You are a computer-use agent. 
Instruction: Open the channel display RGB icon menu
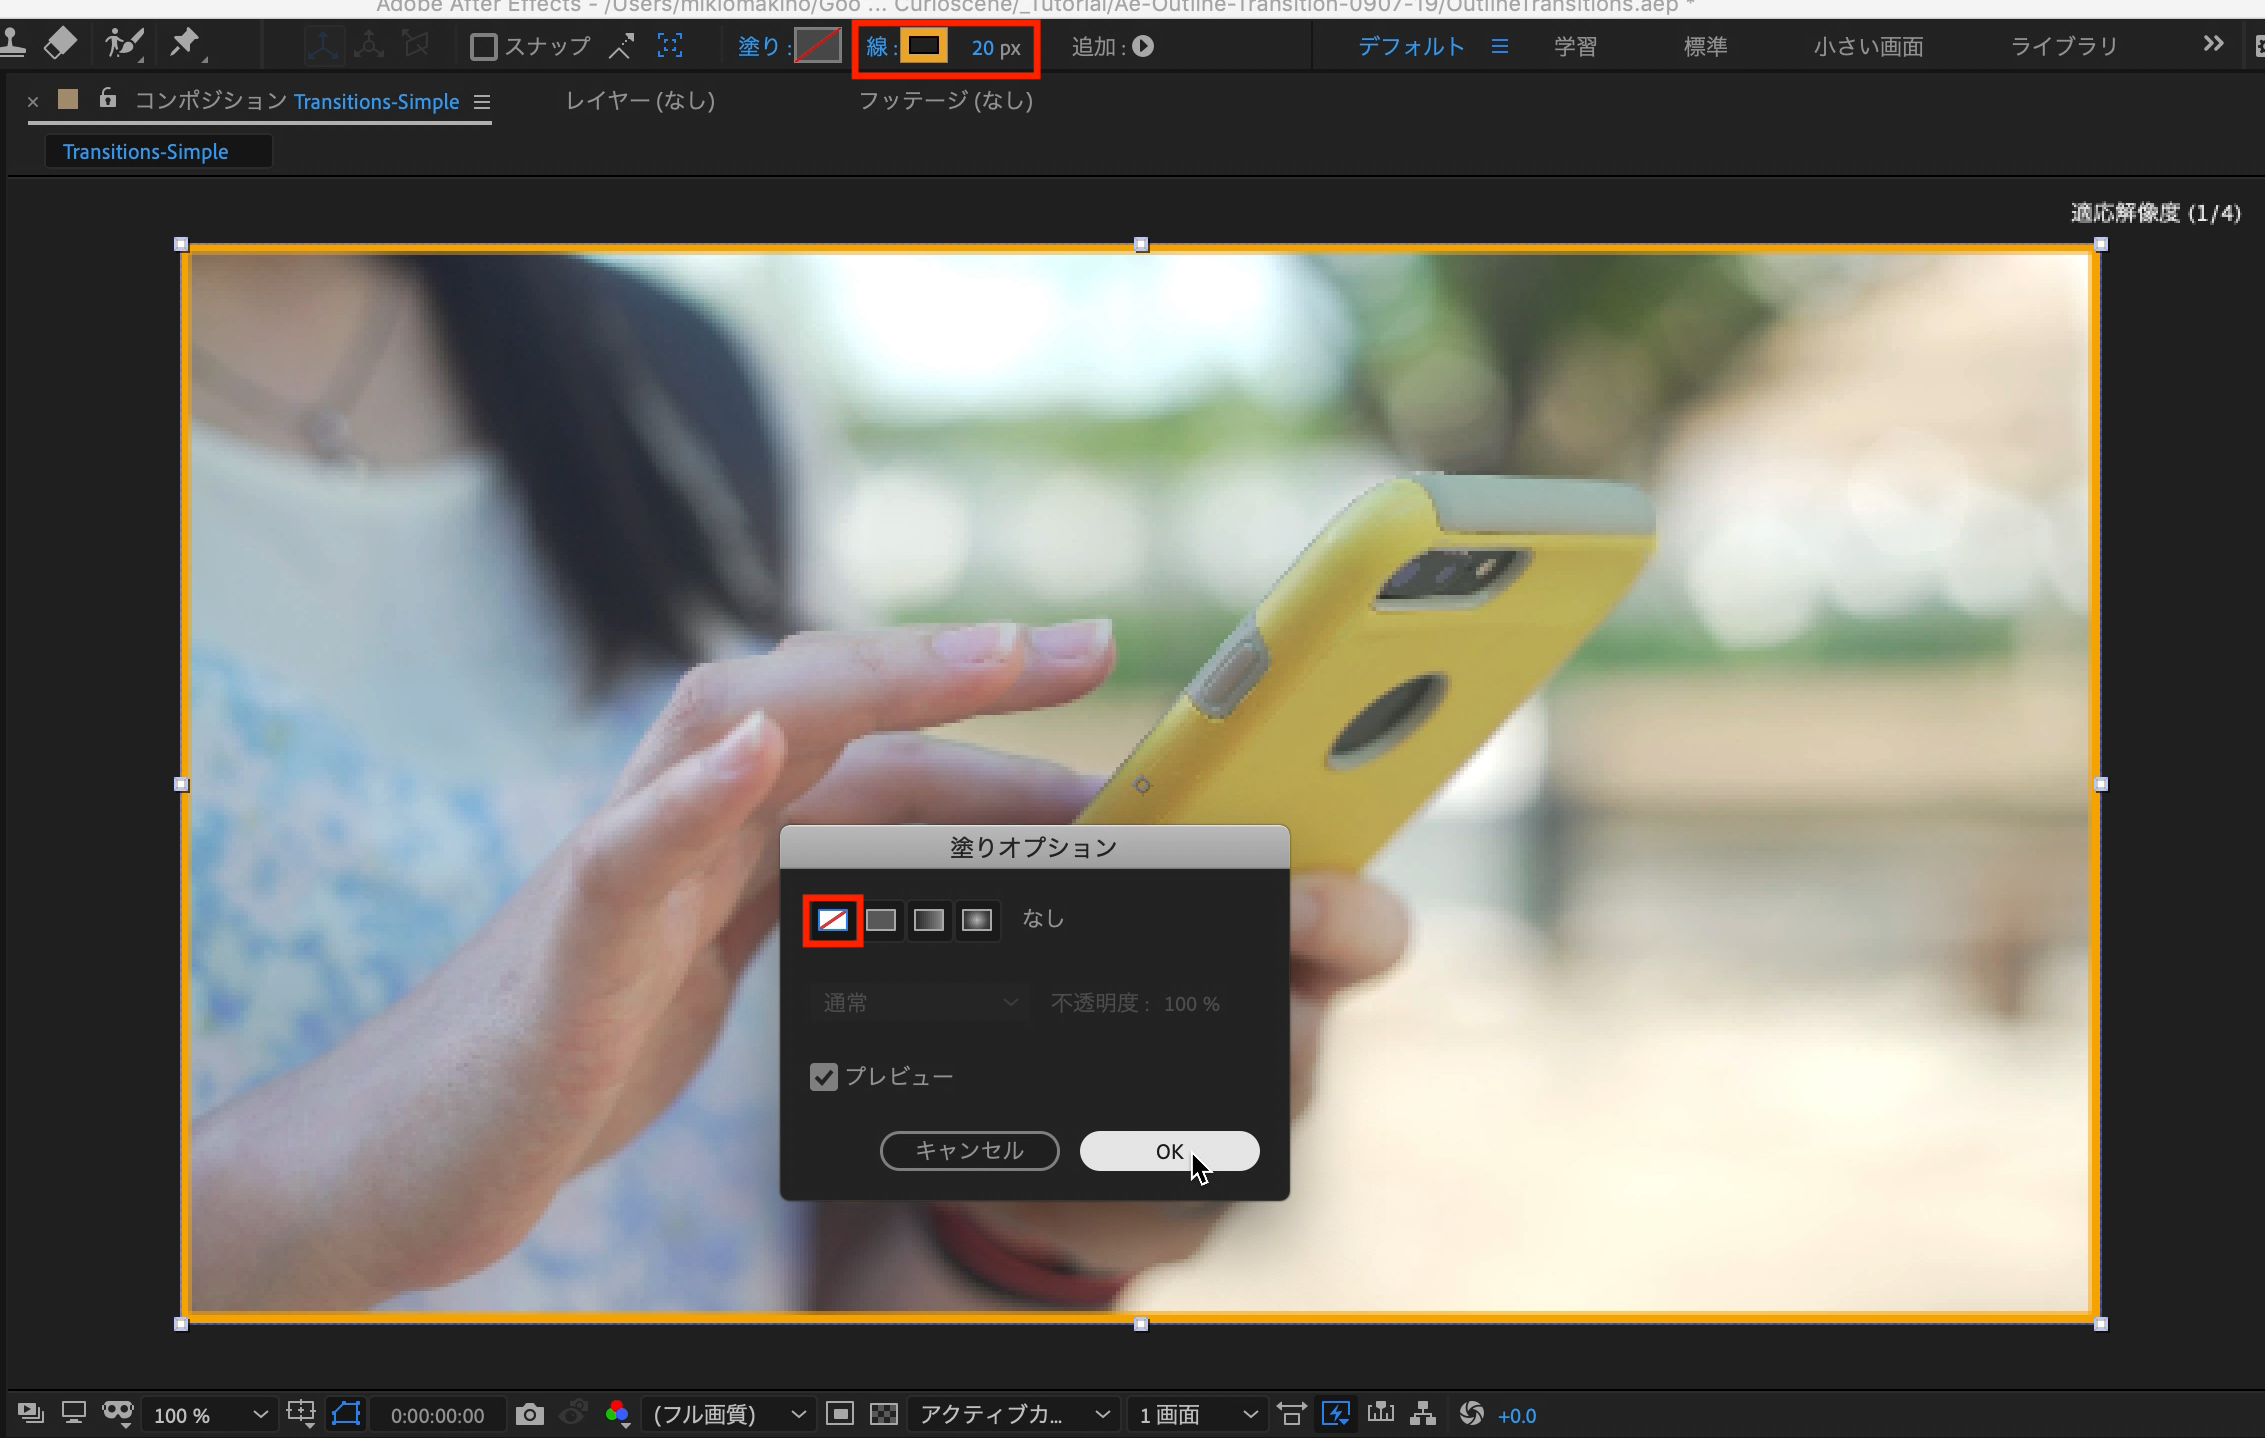tap(617, 1414)
